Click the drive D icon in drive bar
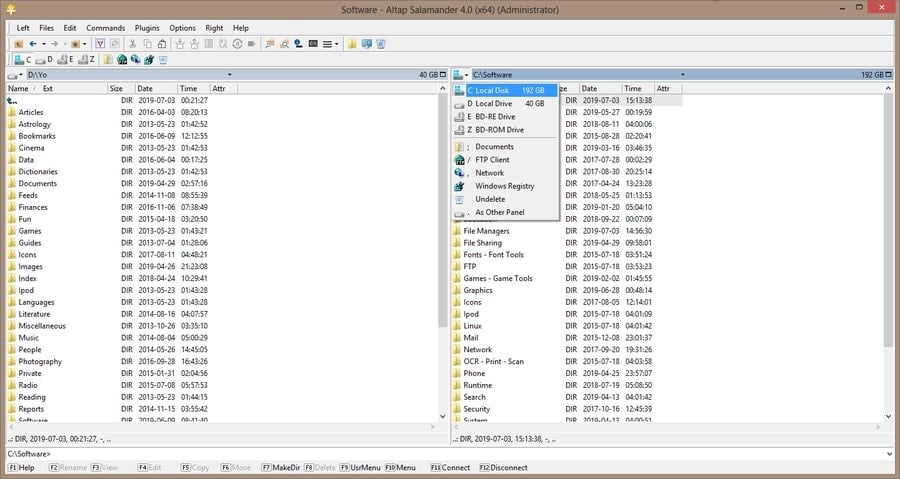The height and width of the screenshot is (479, 900). tap(44, 60)
